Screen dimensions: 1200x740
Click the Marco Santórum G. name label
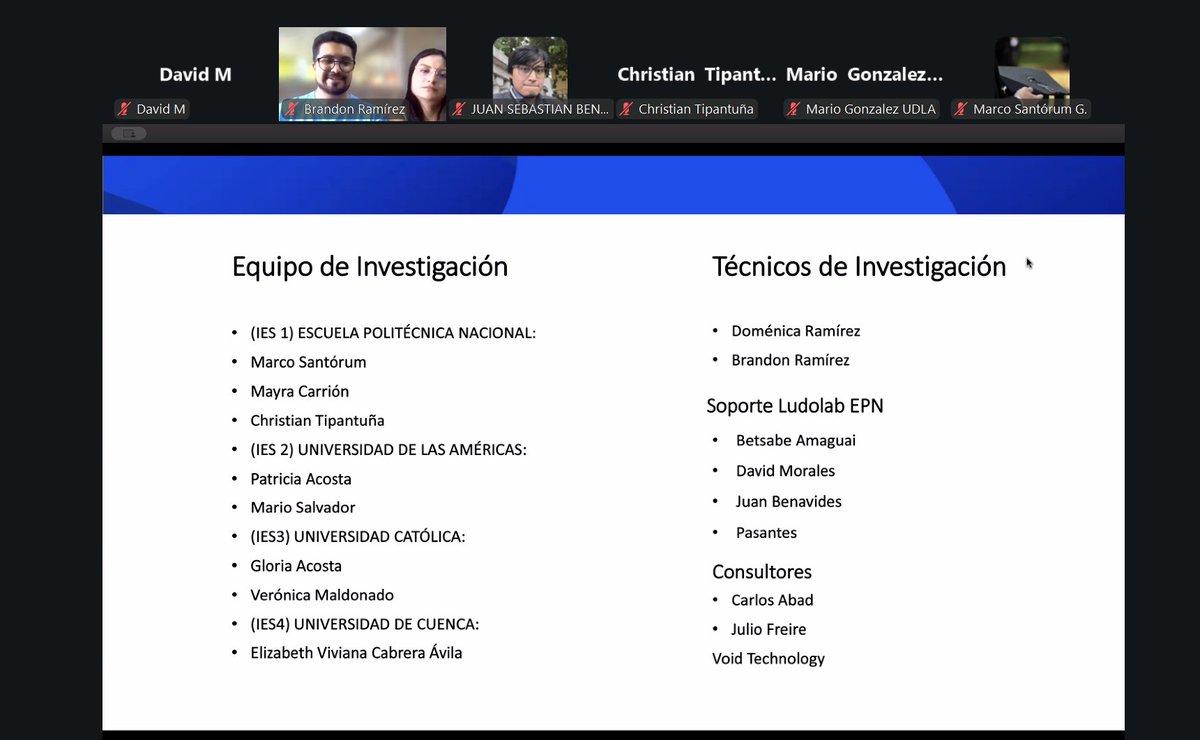1030,109
